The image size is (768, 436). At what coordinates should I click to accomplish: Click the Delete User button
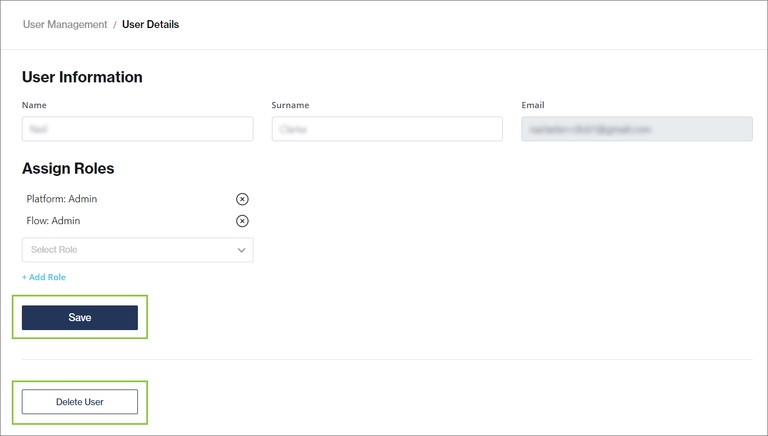(80, 402)
